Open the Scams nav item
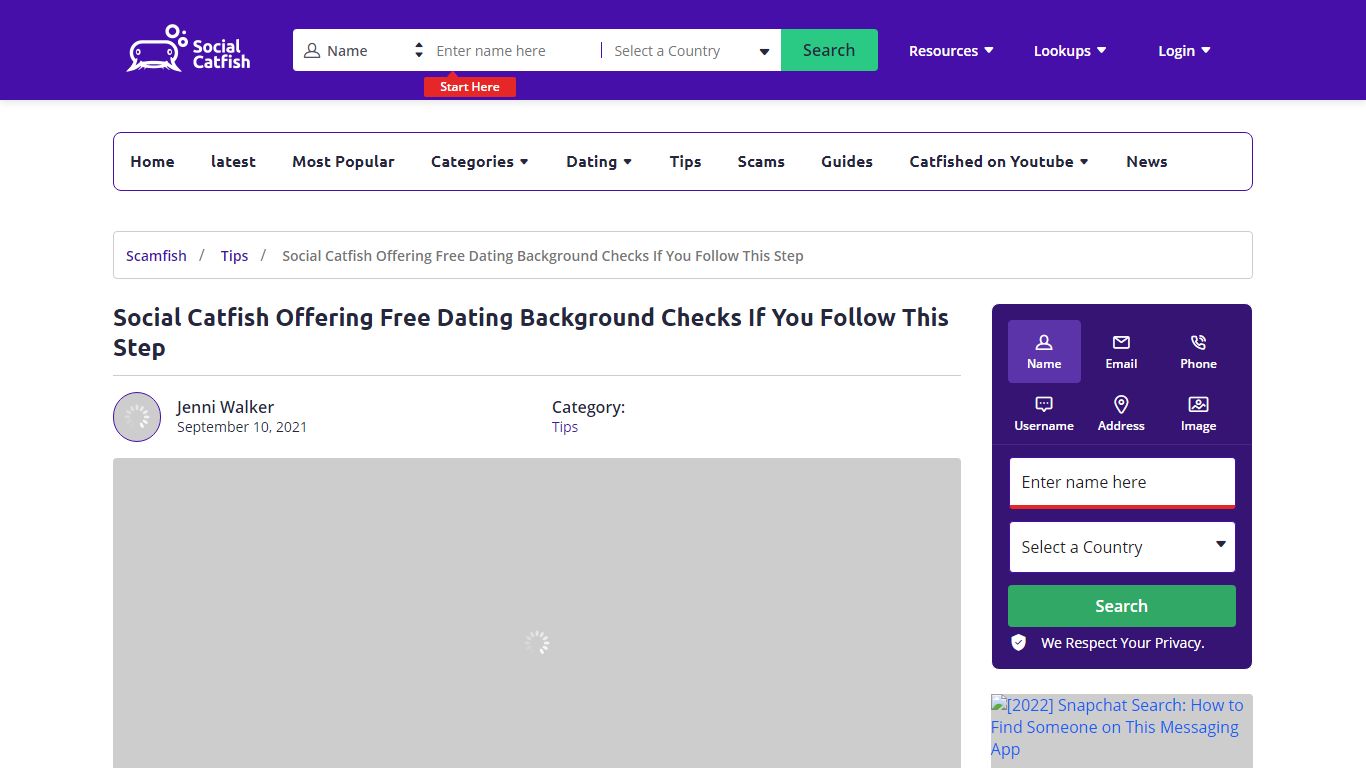Viewport: 1366px width, 768px height. (761, 161)
